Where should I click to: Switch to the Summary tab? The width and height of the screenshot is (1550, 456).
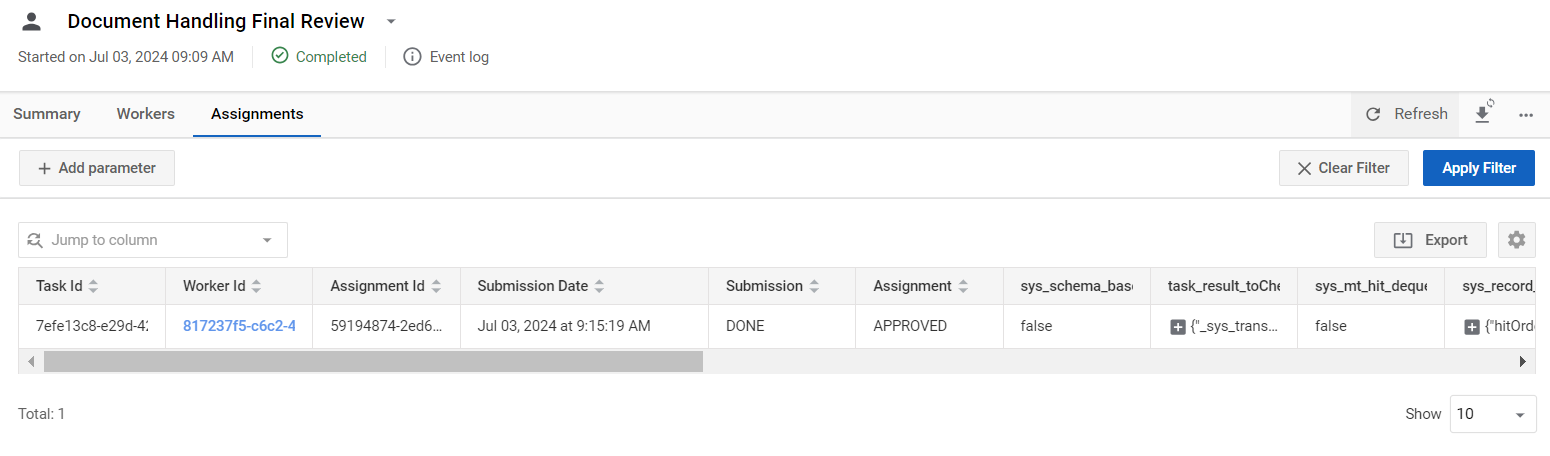tap(47, 114)
